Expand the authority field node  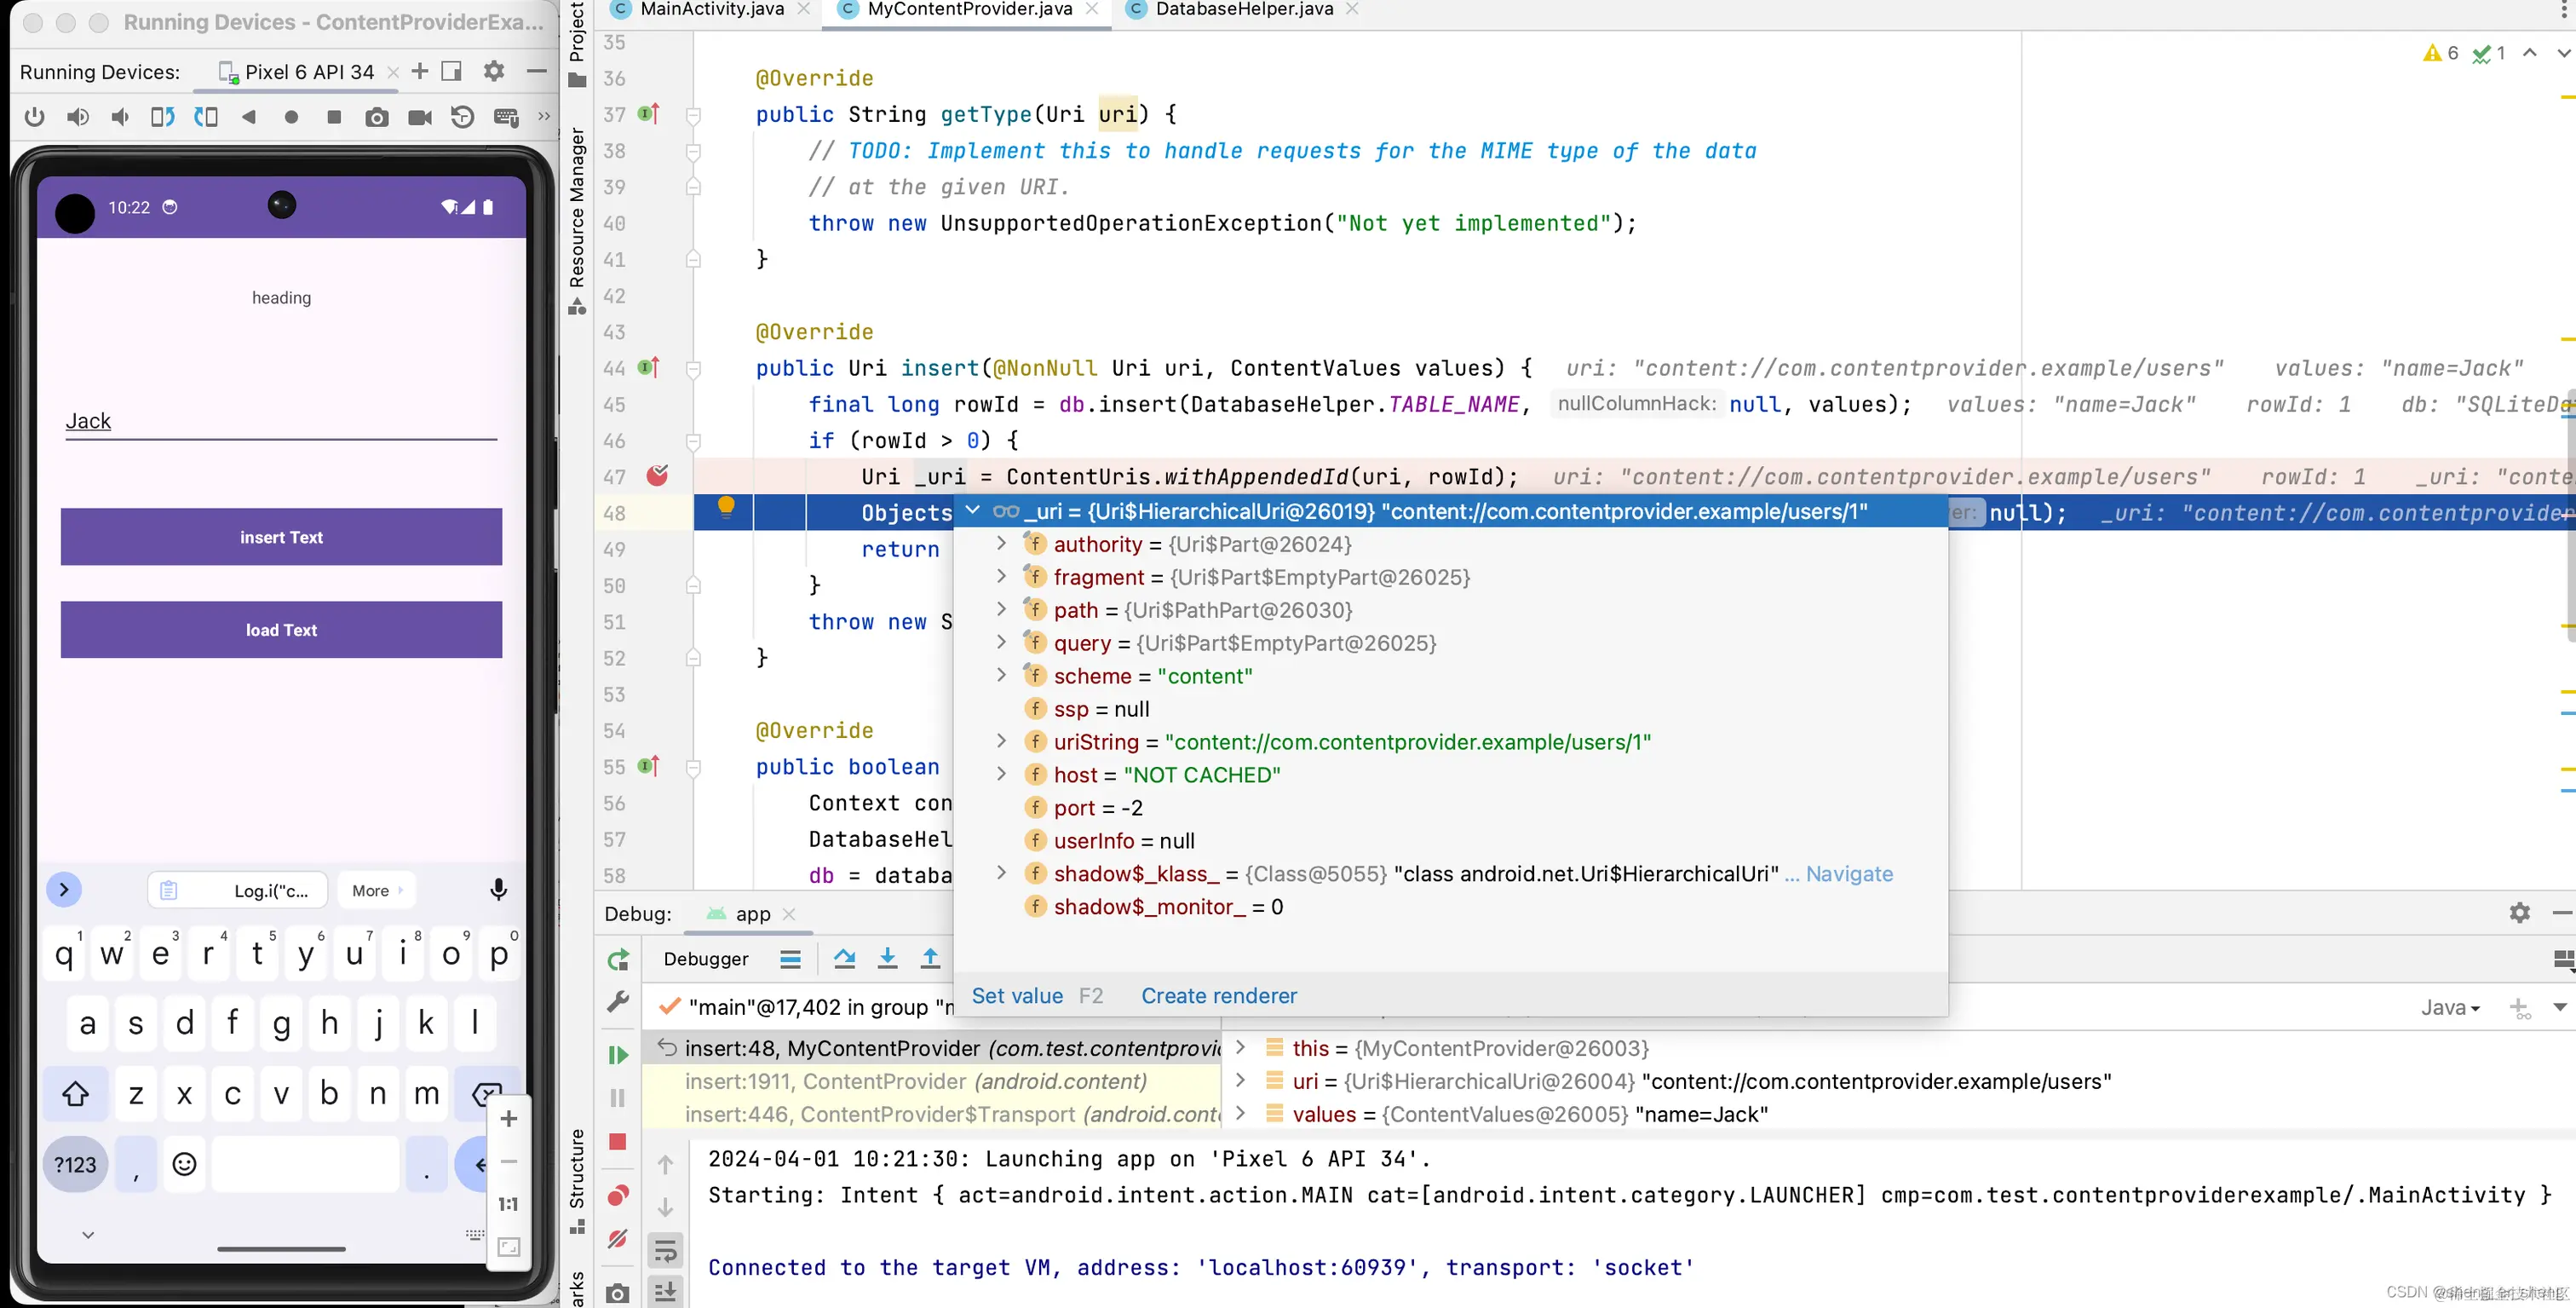(1001, 544)
